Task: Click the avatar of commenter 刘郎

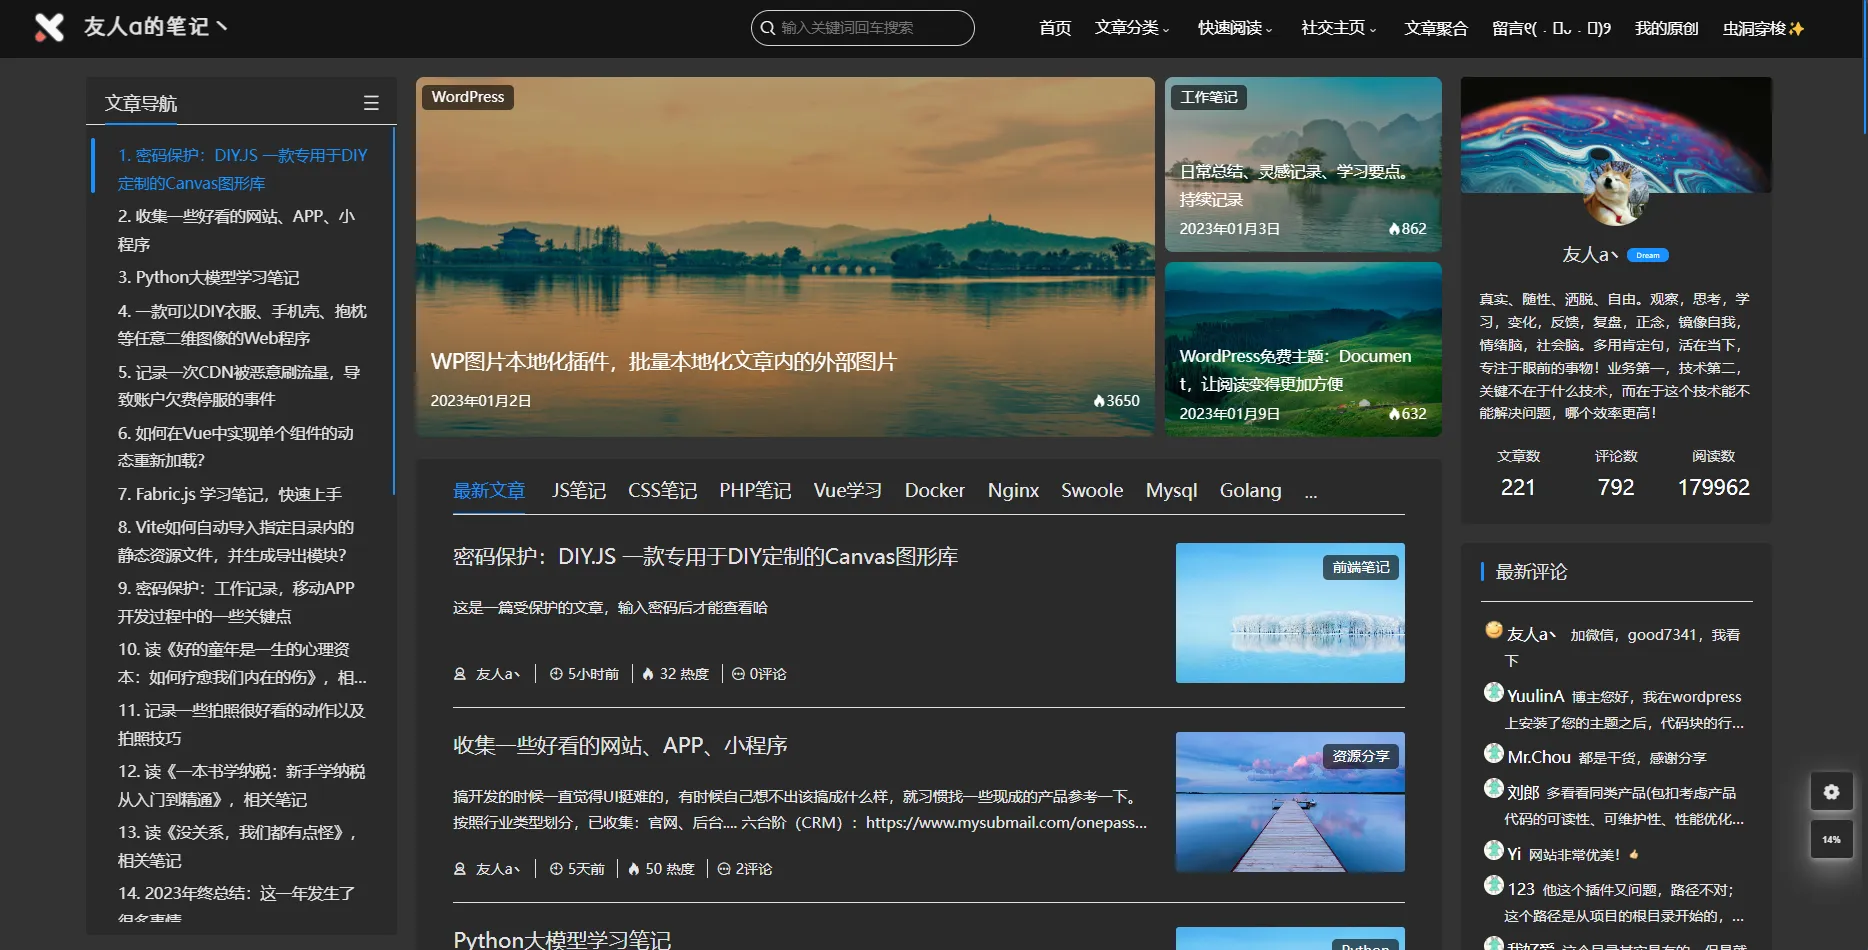Action: tap(1494, 788)
